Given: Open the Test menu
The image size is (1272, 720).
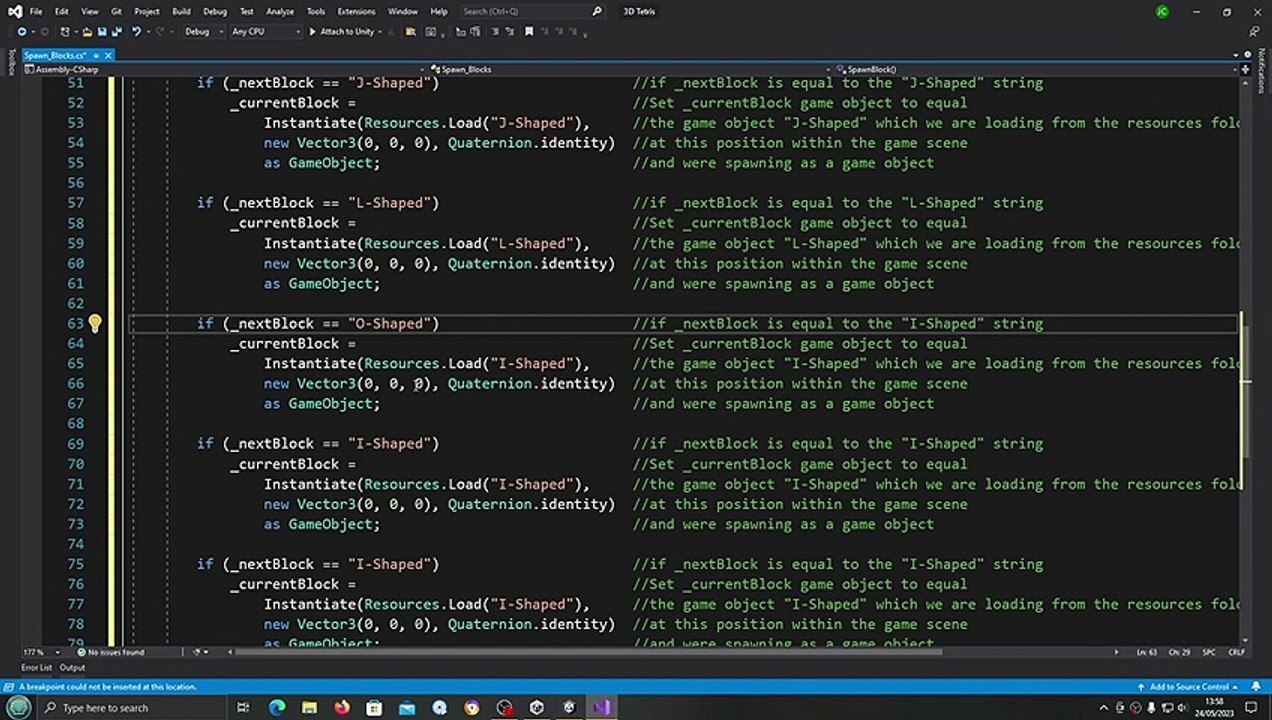Looking at the screenshot, I should [247, 11].
